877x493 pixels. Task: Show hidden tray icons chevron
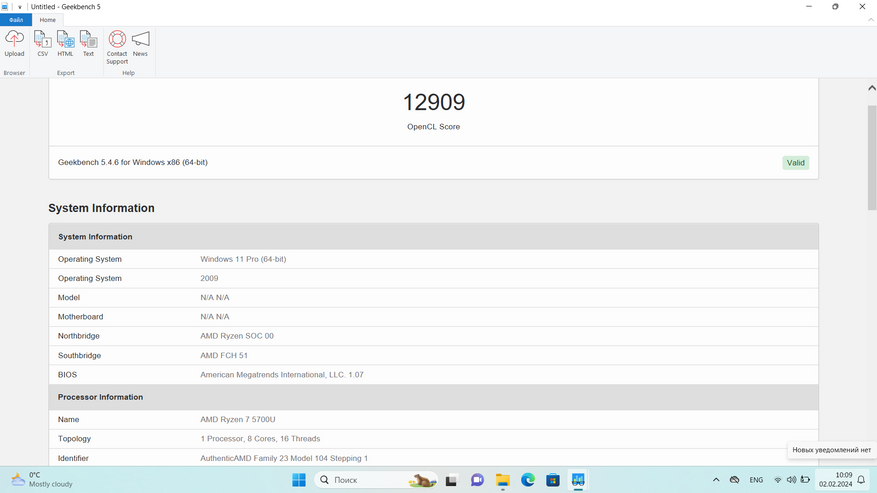tap(716, 480)
